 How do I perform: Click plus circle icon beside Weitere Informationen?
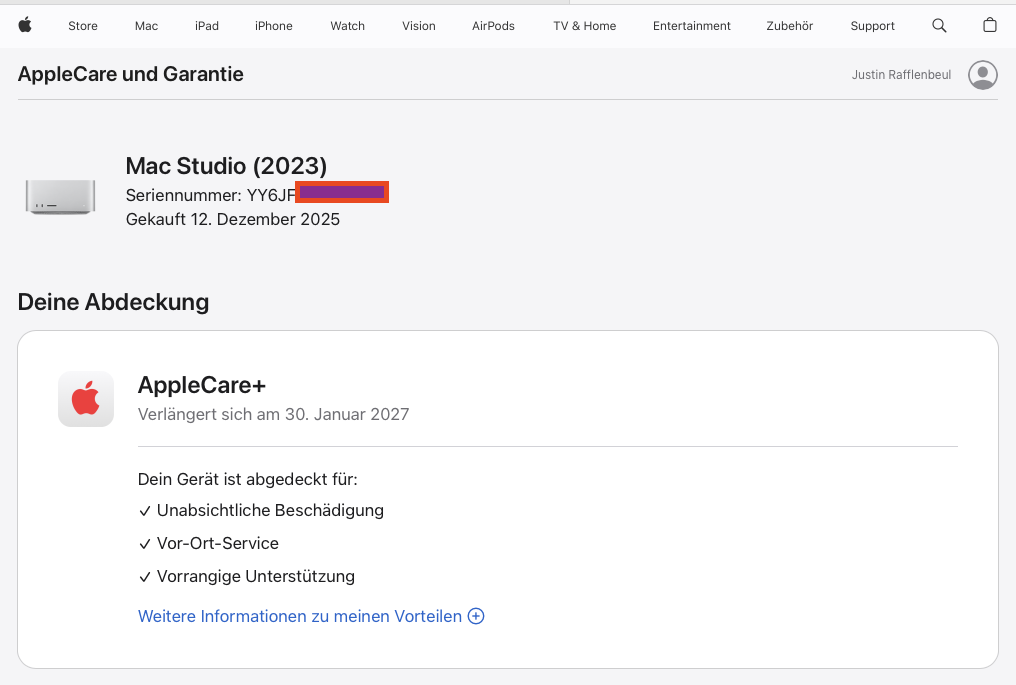pyautogui.click(x=476, y=616)
